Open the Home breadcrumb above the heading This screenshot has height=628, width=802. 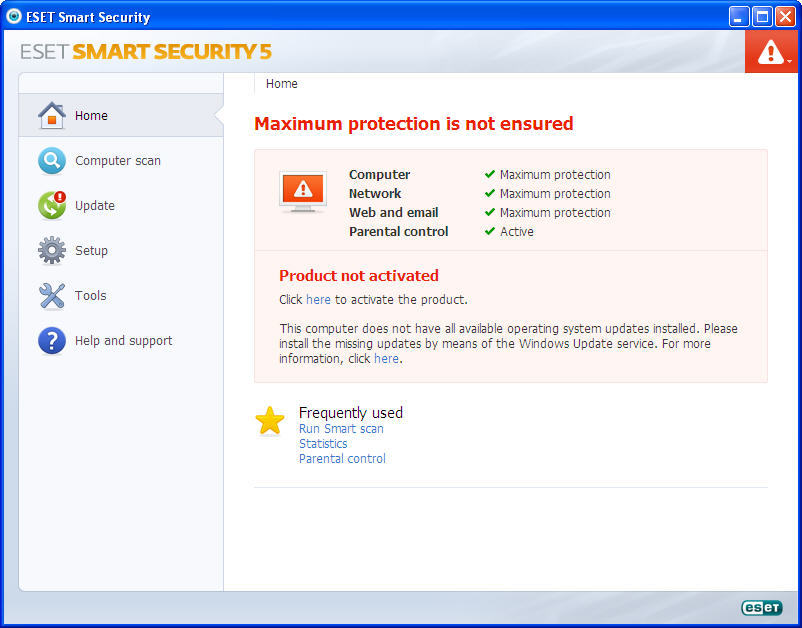(x=281, y=84)
